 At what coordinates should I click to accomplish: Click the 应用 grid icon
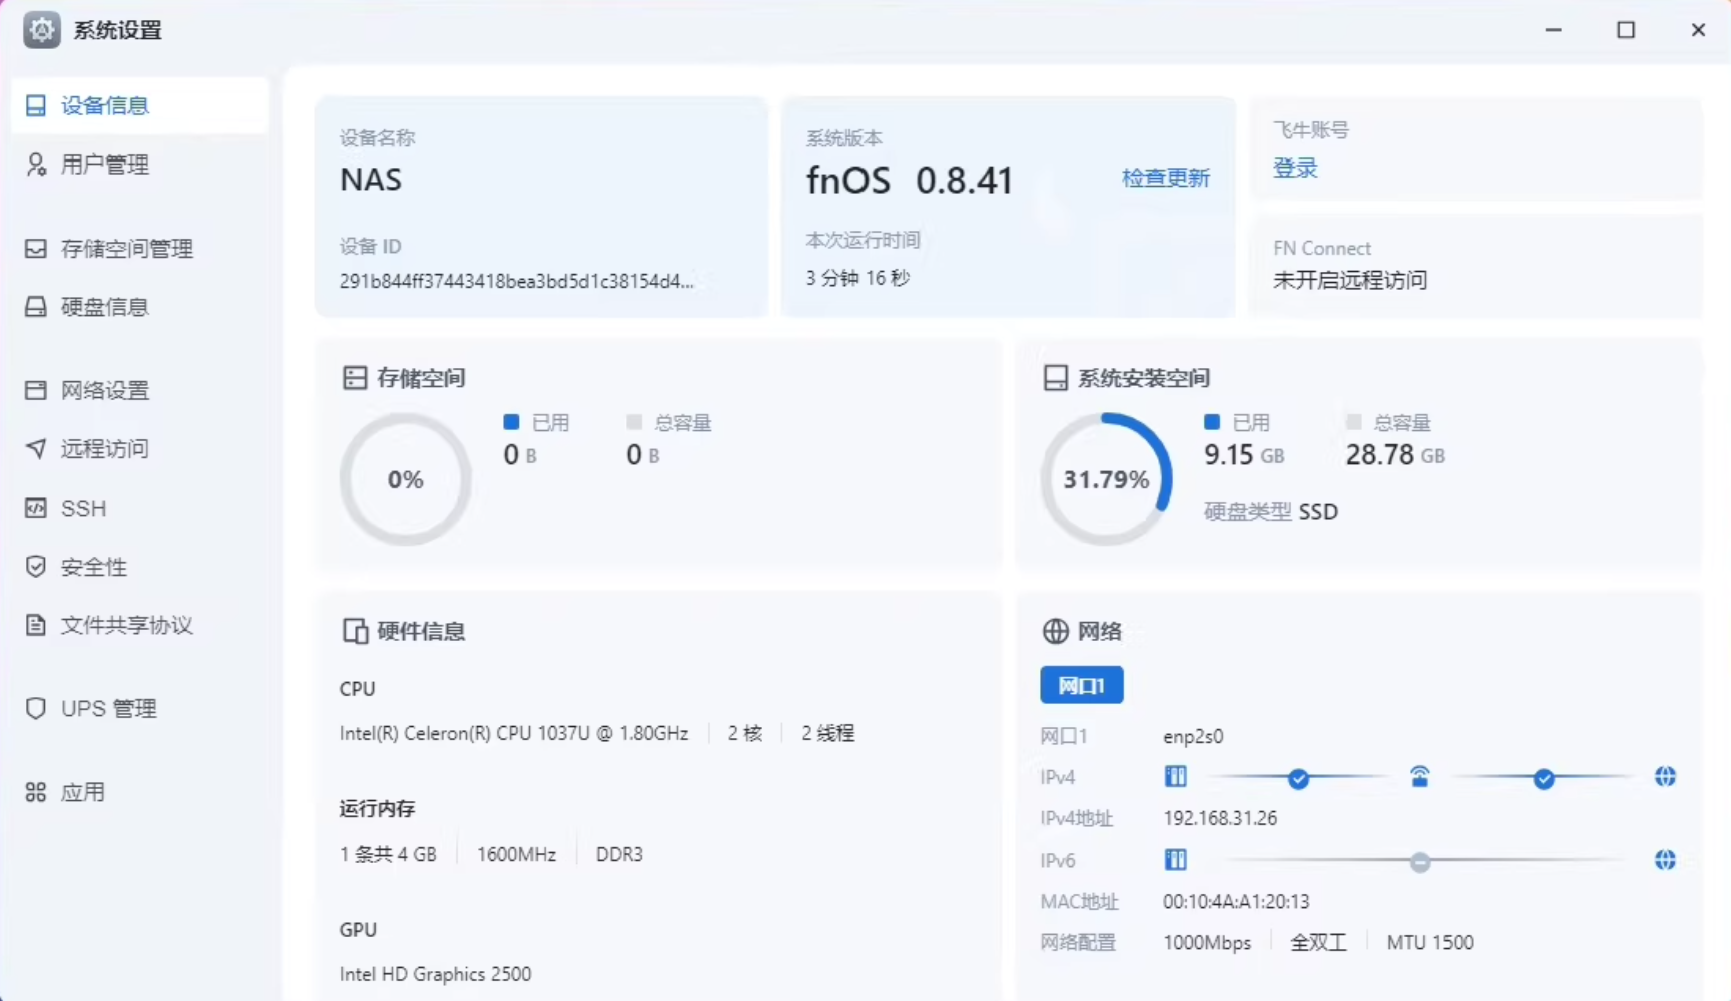36,792
